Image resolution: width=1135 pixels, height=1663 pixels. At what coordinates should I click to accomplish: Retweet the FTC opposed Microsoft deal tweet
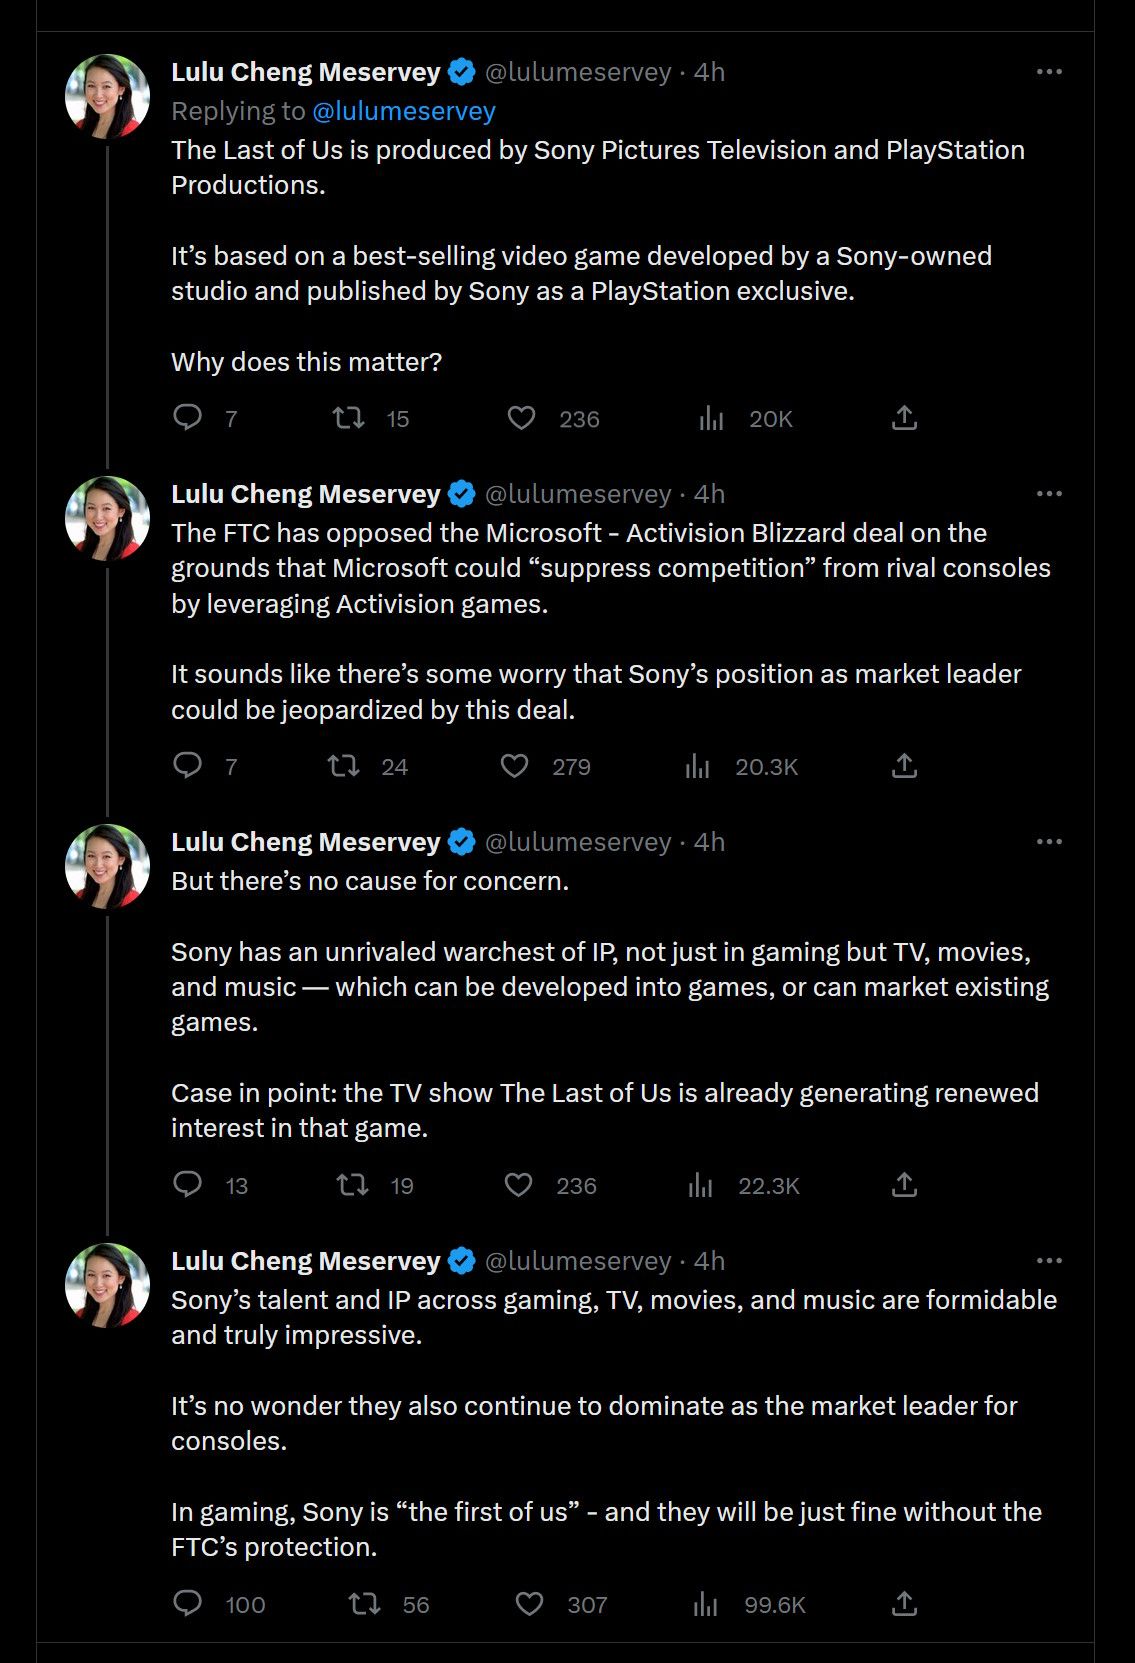pyautogui.click(x=344, y=766)
